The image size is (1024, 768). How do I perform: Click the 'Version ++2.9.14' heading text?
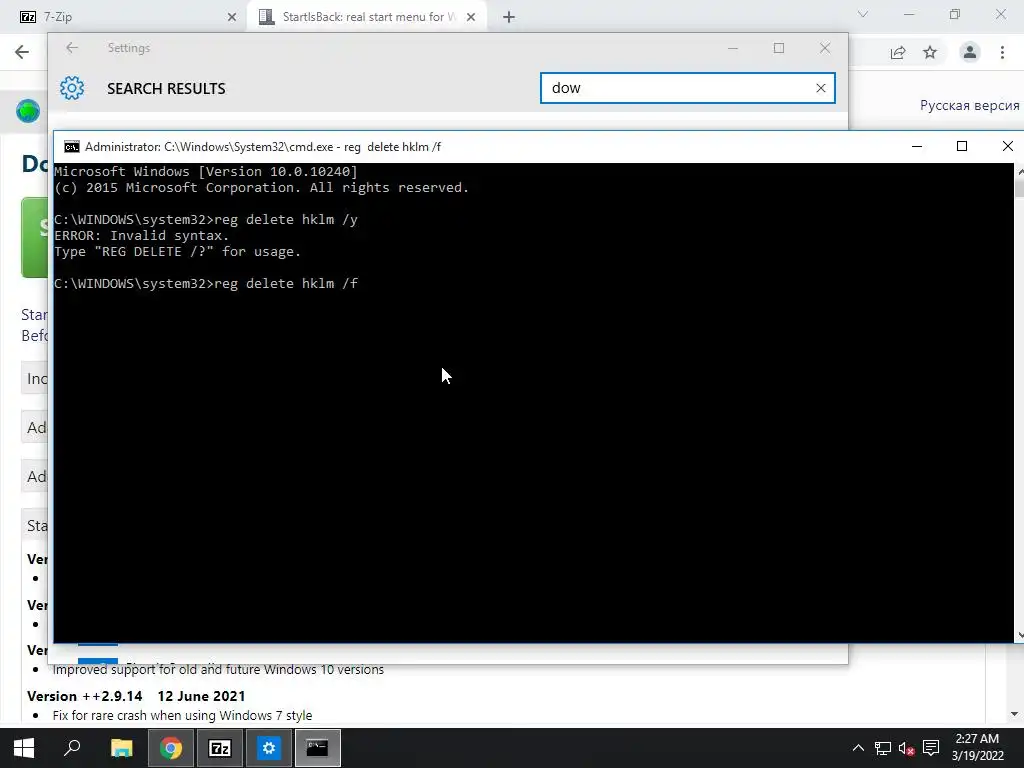[x=85, y=696]
